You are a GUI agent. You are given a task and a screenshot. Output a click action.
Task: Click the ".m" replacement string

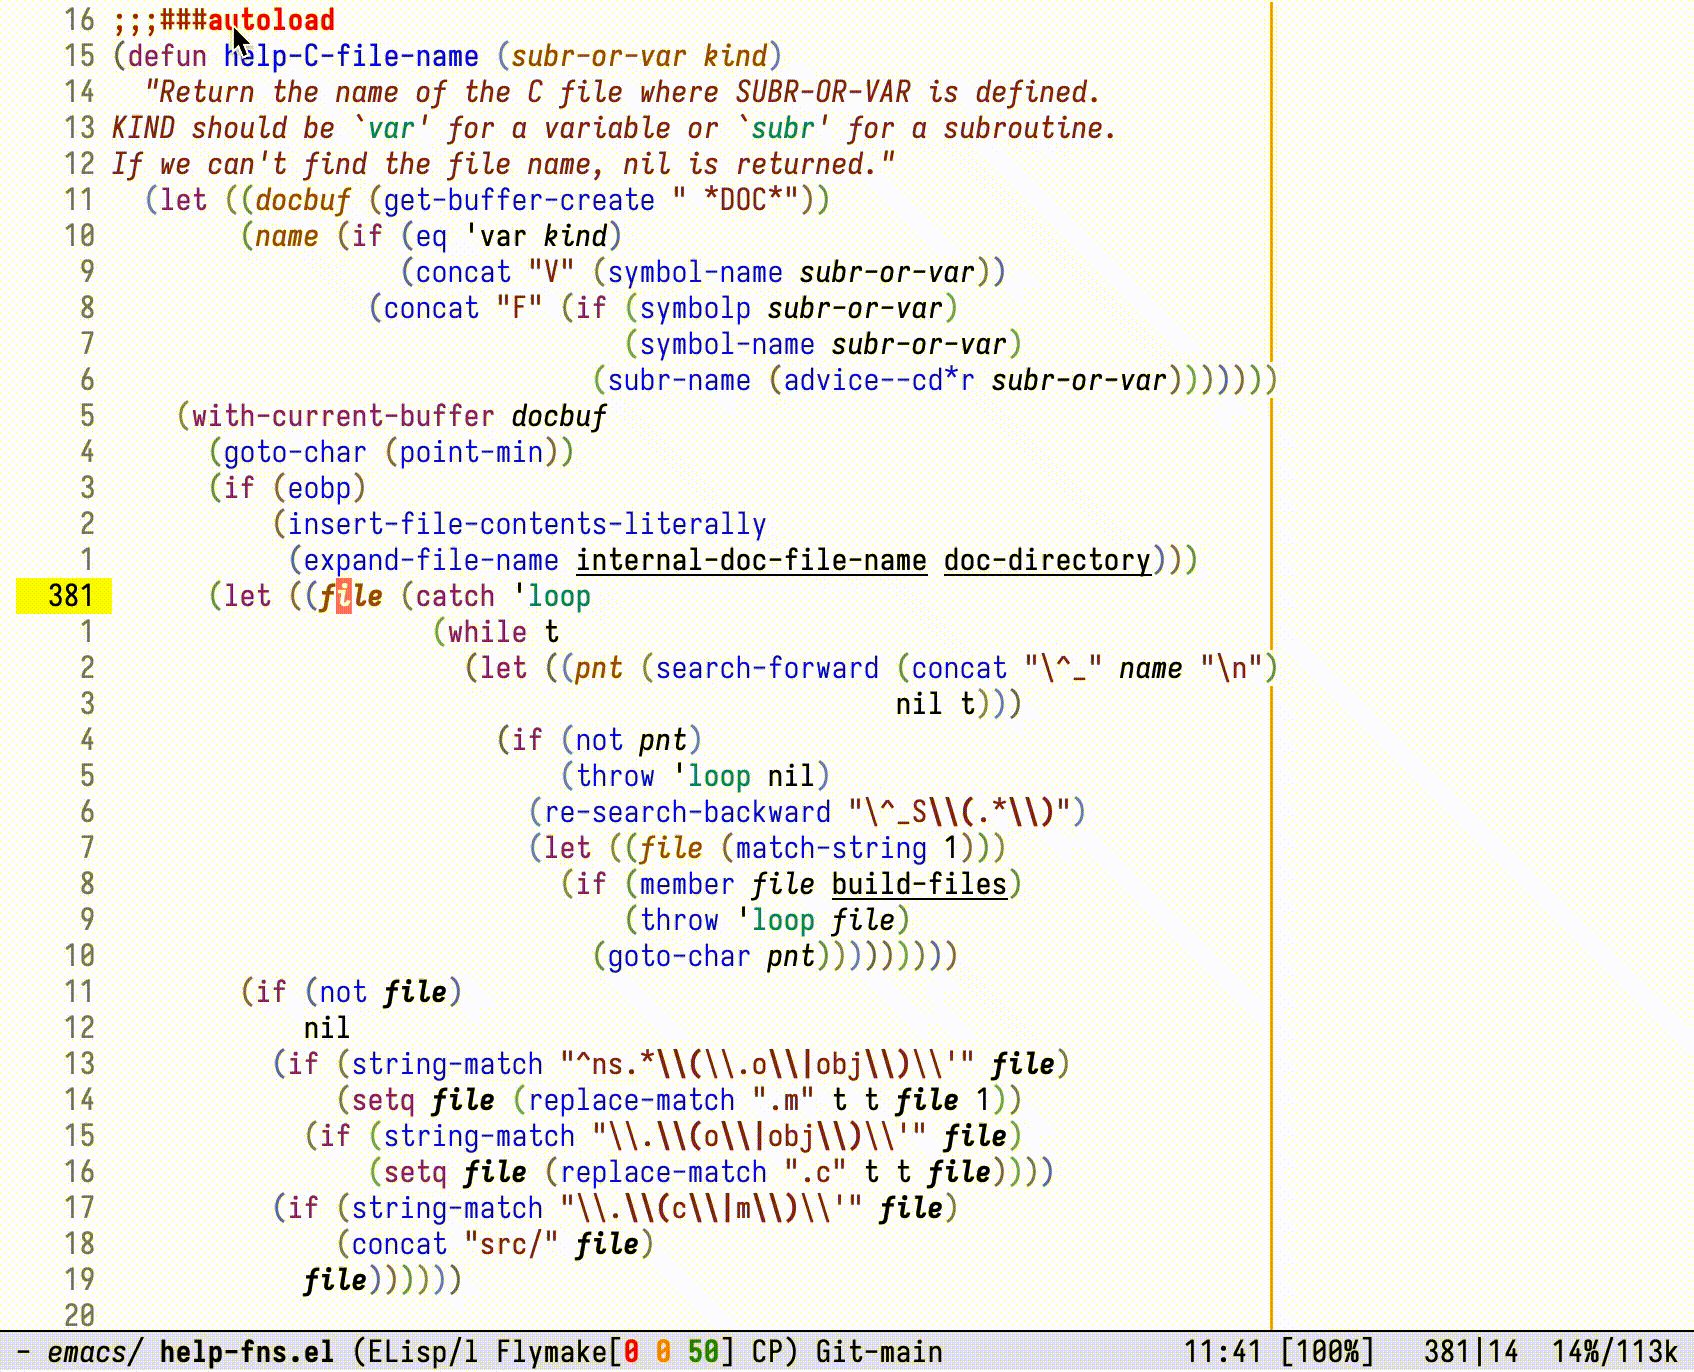pyautogui.click(x=783, y=1100)
